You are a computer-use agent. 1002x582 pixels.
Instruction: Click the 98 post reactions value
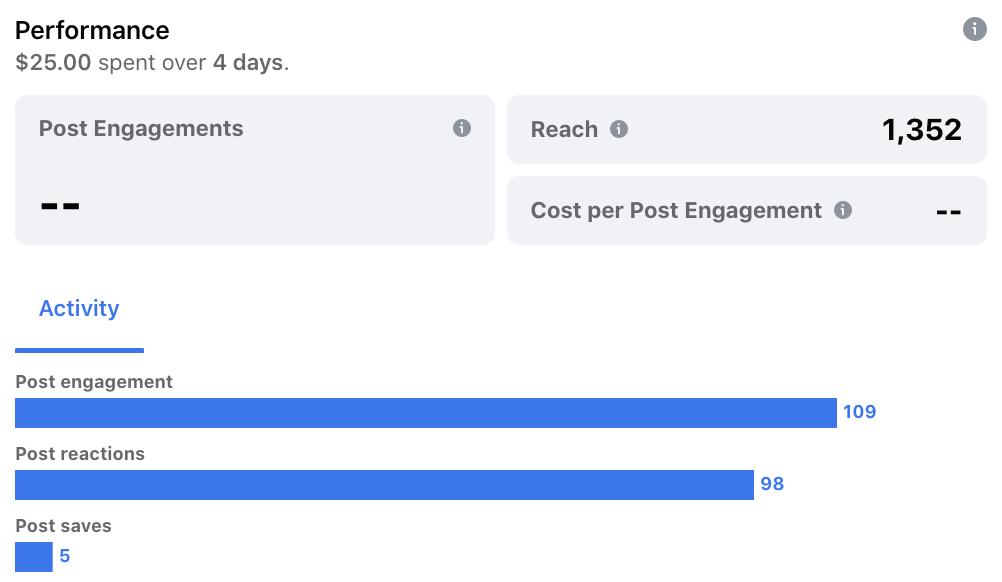click(x=772, y=484)
